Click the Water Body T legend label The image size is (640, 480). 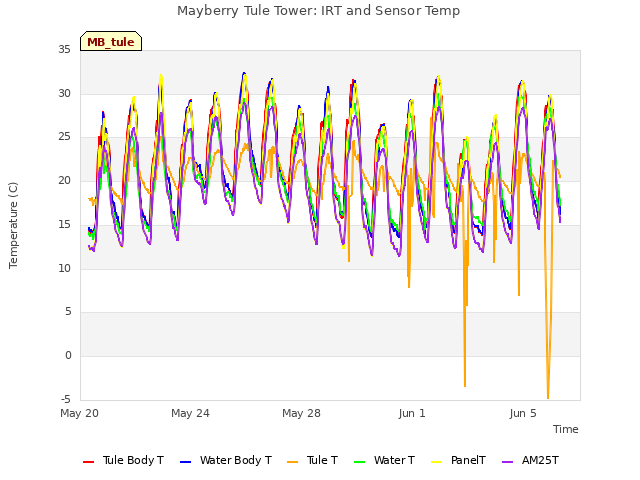tap(236, 460)
